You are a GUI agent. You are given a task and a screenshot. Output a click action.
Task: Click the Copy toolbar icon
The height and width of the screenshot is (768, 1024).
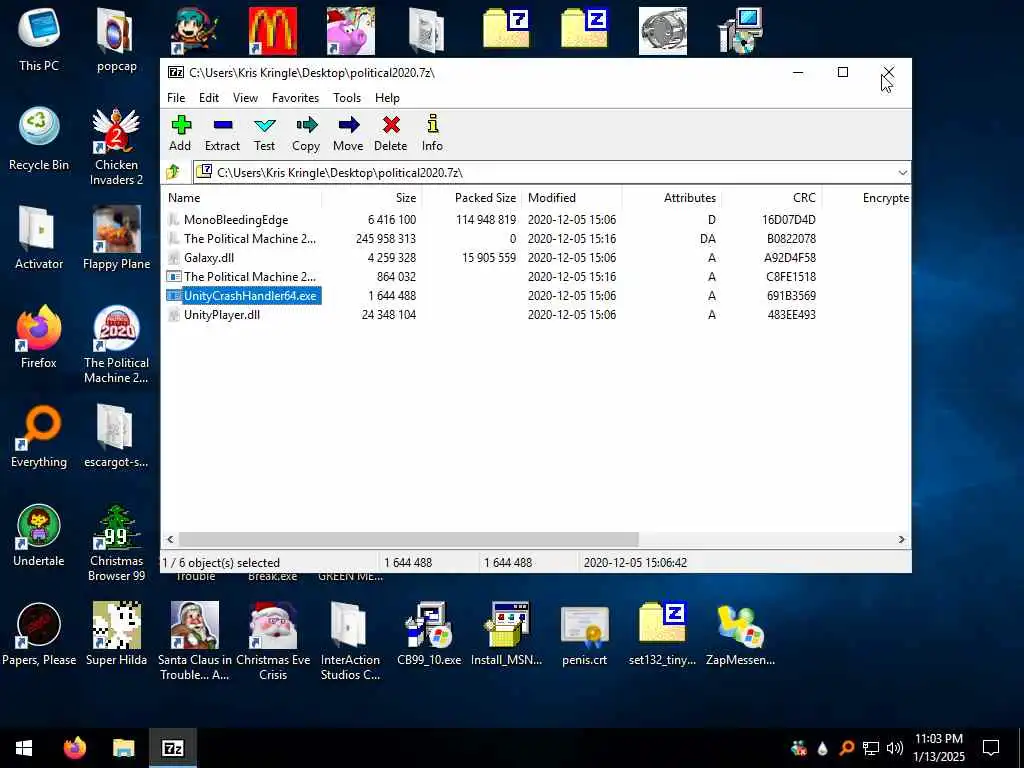tap(306, 133)
